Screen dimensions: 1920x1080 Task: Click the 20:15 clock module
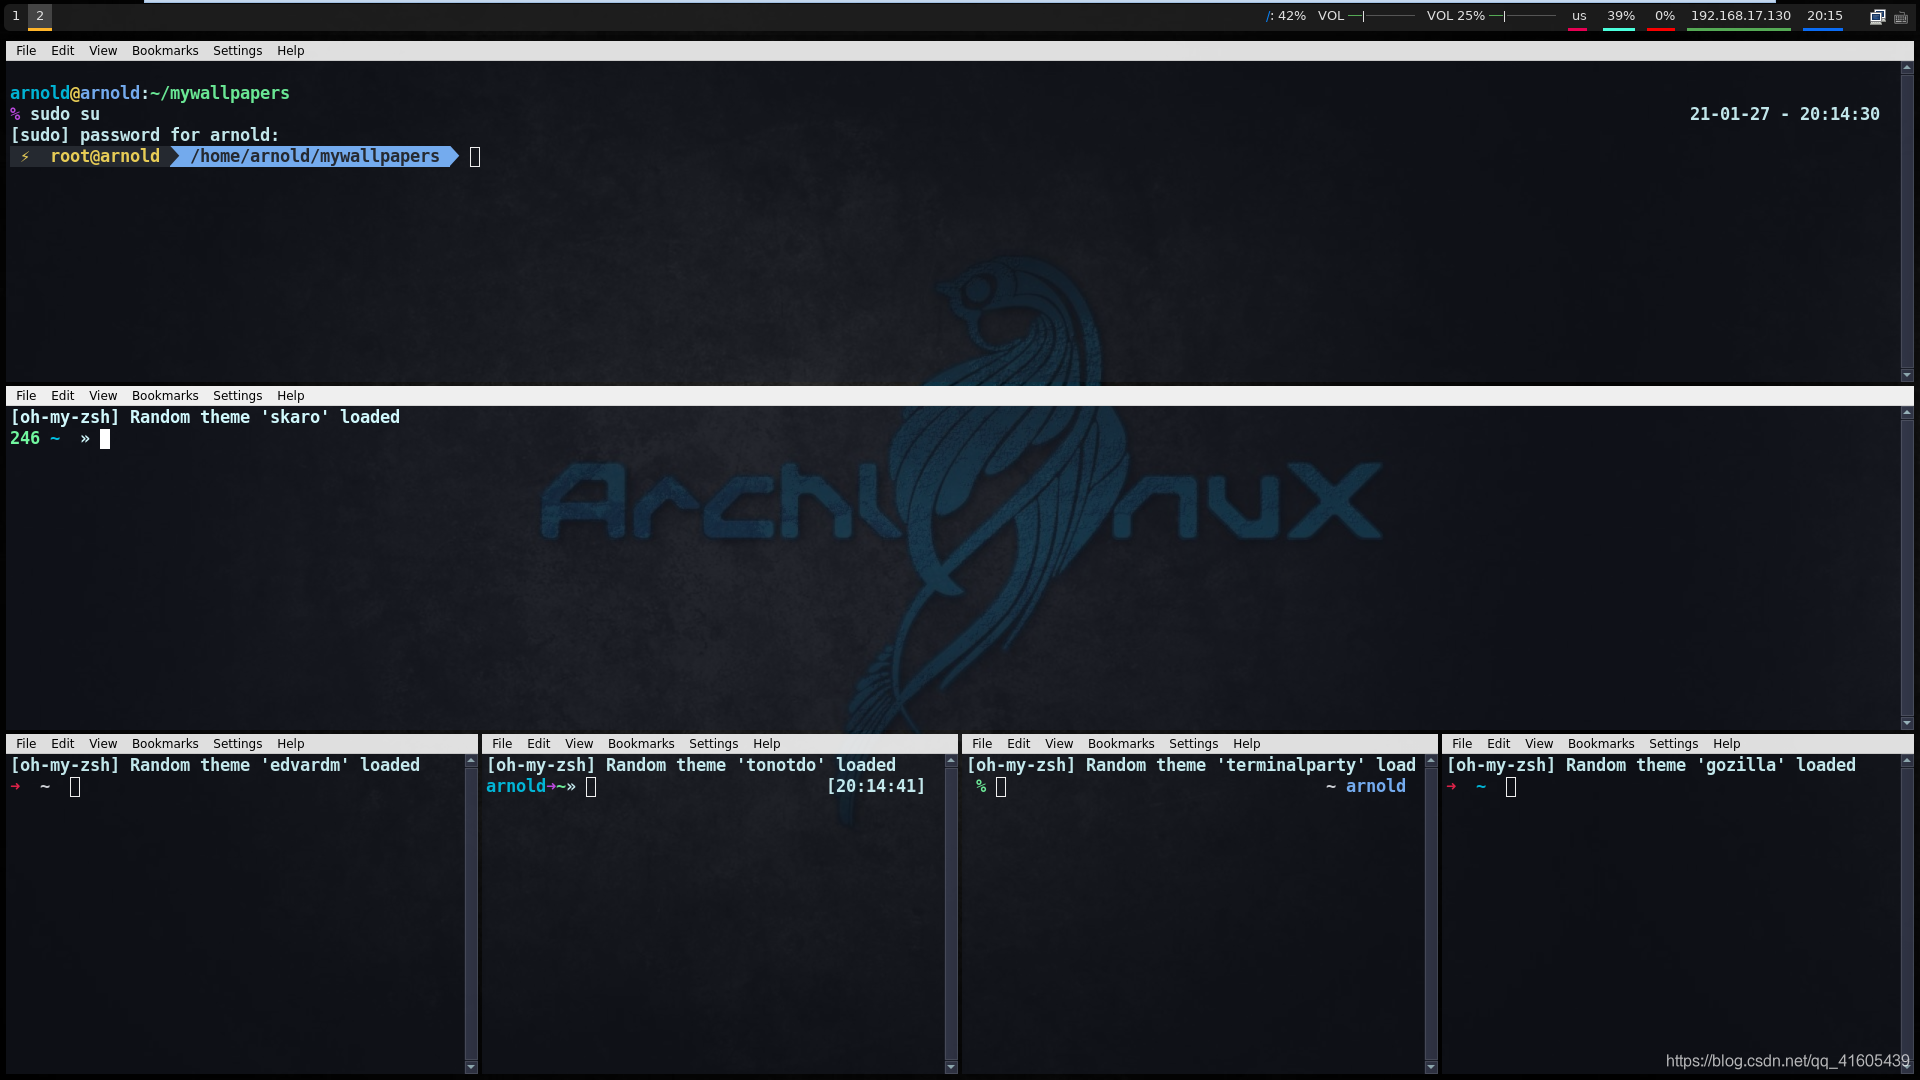[1824, 16]
